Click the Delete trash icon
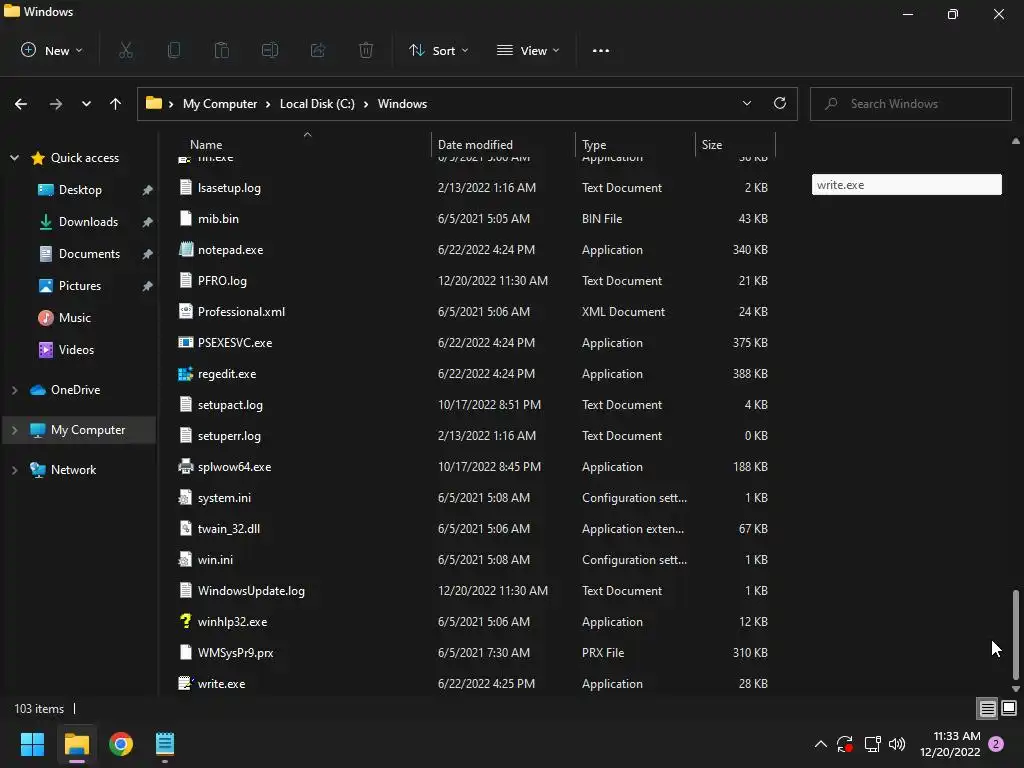1024x768 pixels. coord(366,50)
